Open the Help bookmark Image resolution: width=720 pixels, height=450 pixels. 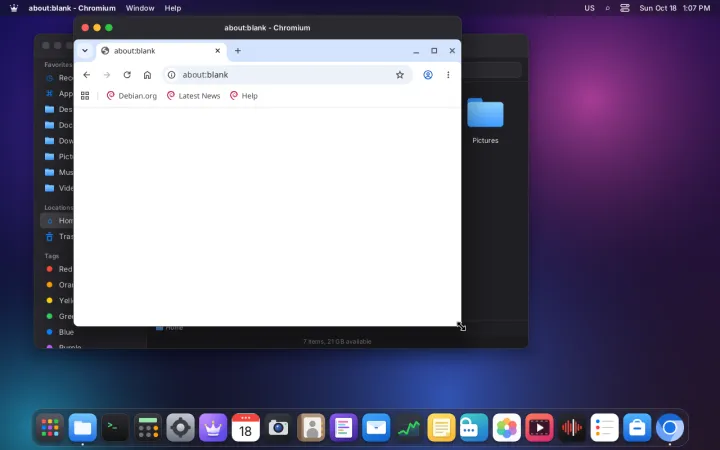pyautogui.click(x=244, y=96)
